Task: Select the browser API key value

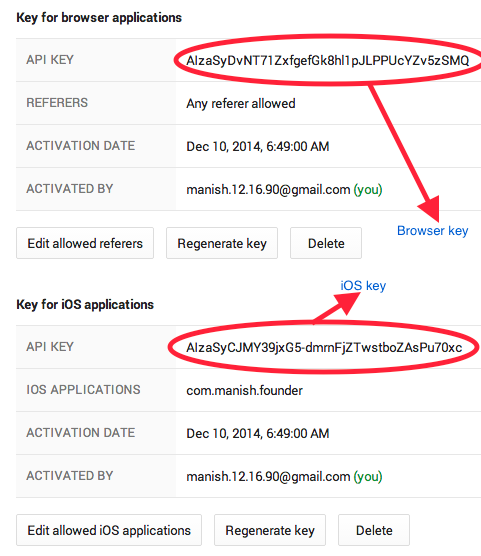Action: 327,61
